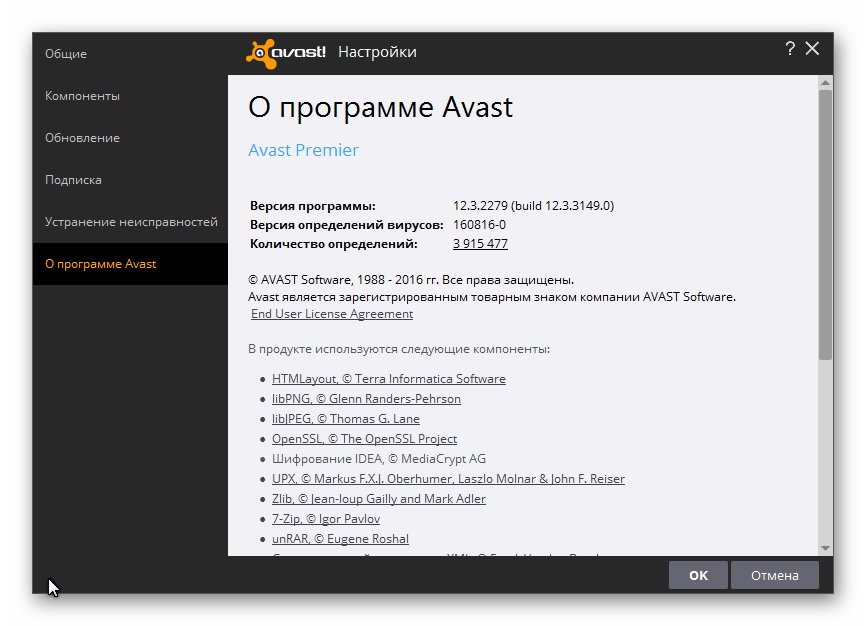This screenshot has height=626, width=866.
Task: Click the OK button
Action: click(x=698, y=575)
